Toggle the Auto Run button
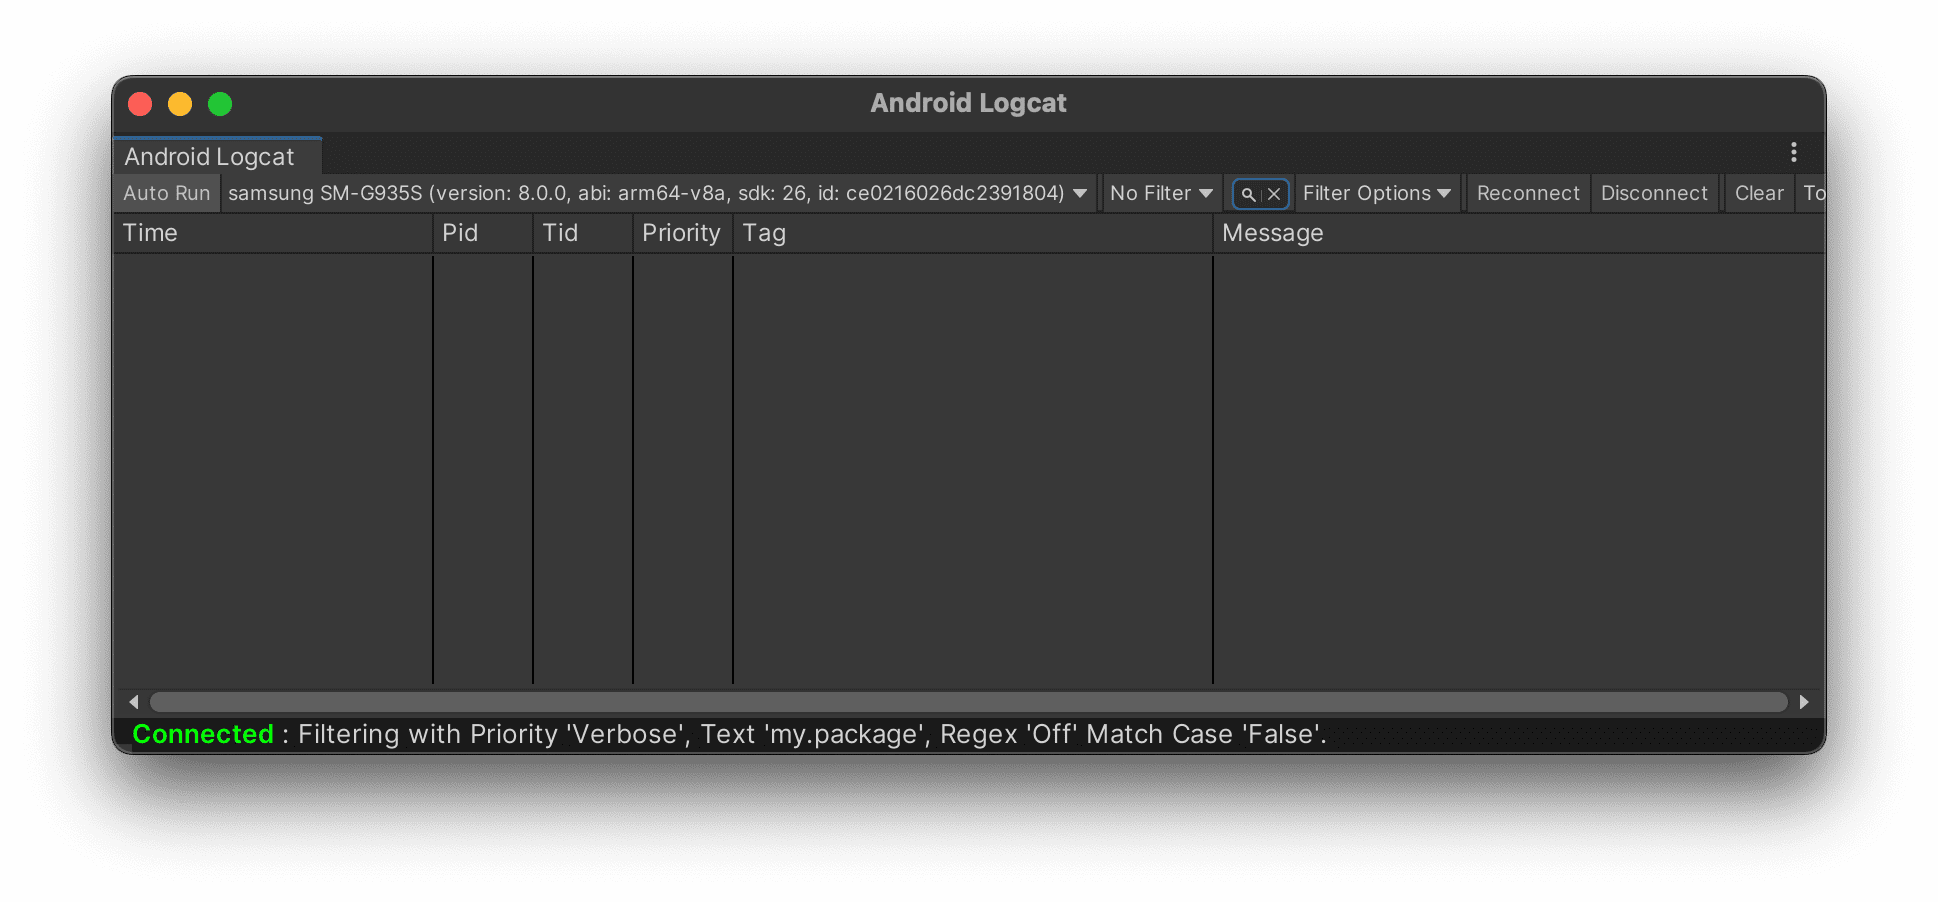This screenshot has width=1938, height=902. pos(167,193)
